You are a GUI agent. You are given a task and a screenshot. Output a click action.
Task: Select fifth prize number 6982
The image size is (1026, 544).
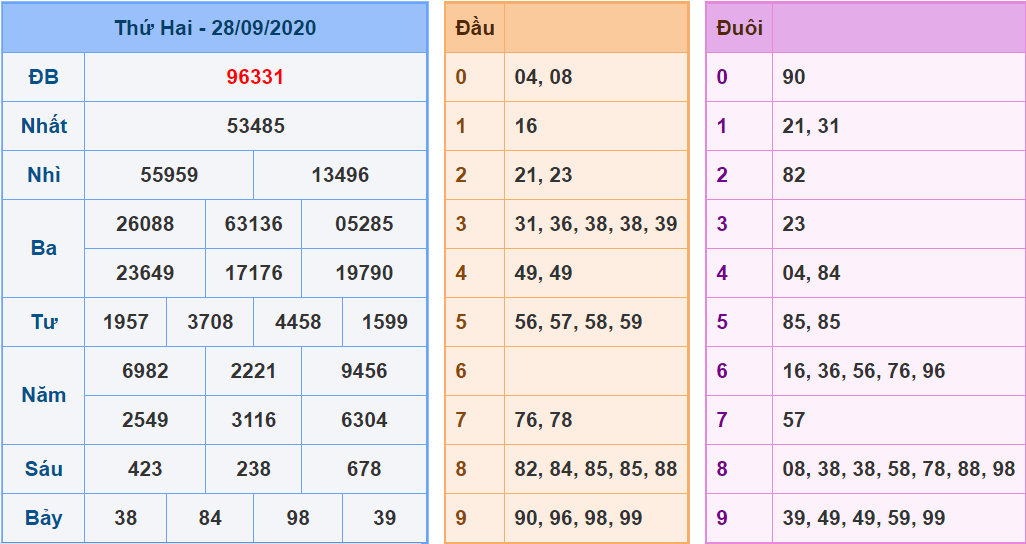point(145,371)
